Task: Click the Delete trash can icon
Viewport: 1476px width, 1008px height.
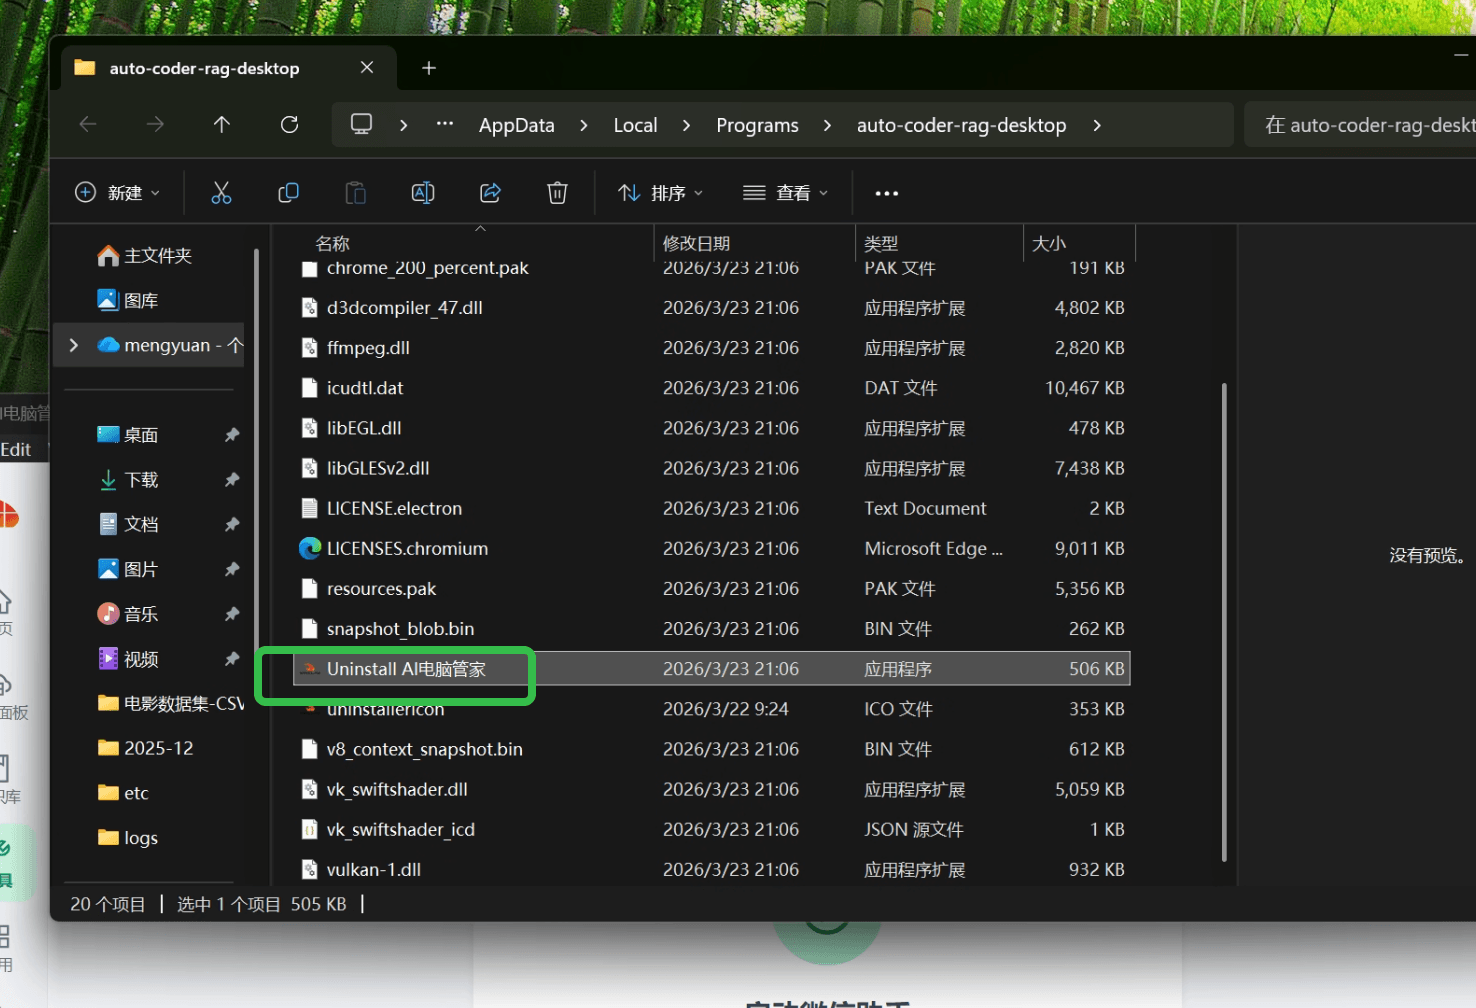Action: pos(557,193)
